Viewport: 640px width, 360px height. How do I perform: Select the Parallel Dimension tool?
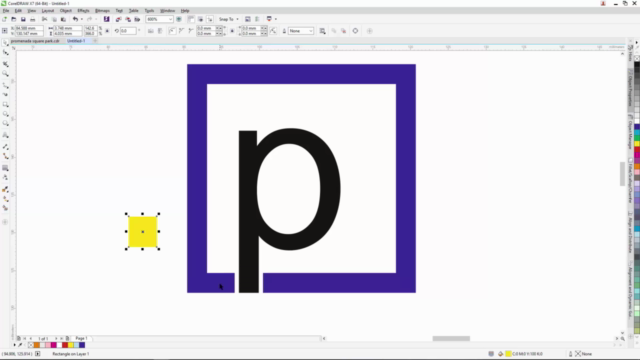5,146
